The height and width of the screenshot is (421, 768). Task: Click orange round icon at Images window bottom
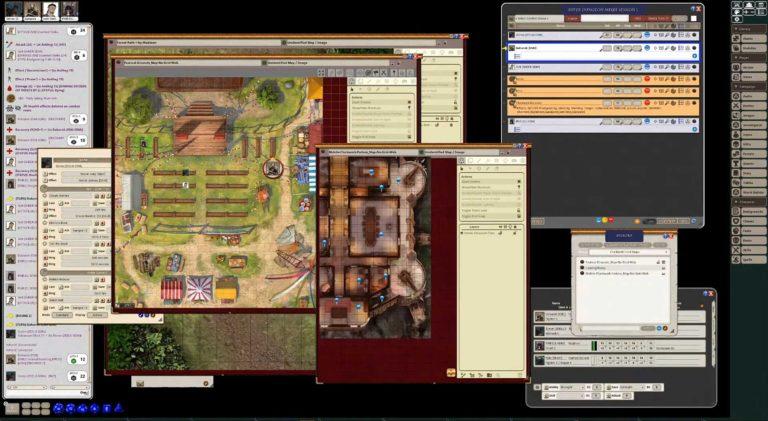(665, 328)
